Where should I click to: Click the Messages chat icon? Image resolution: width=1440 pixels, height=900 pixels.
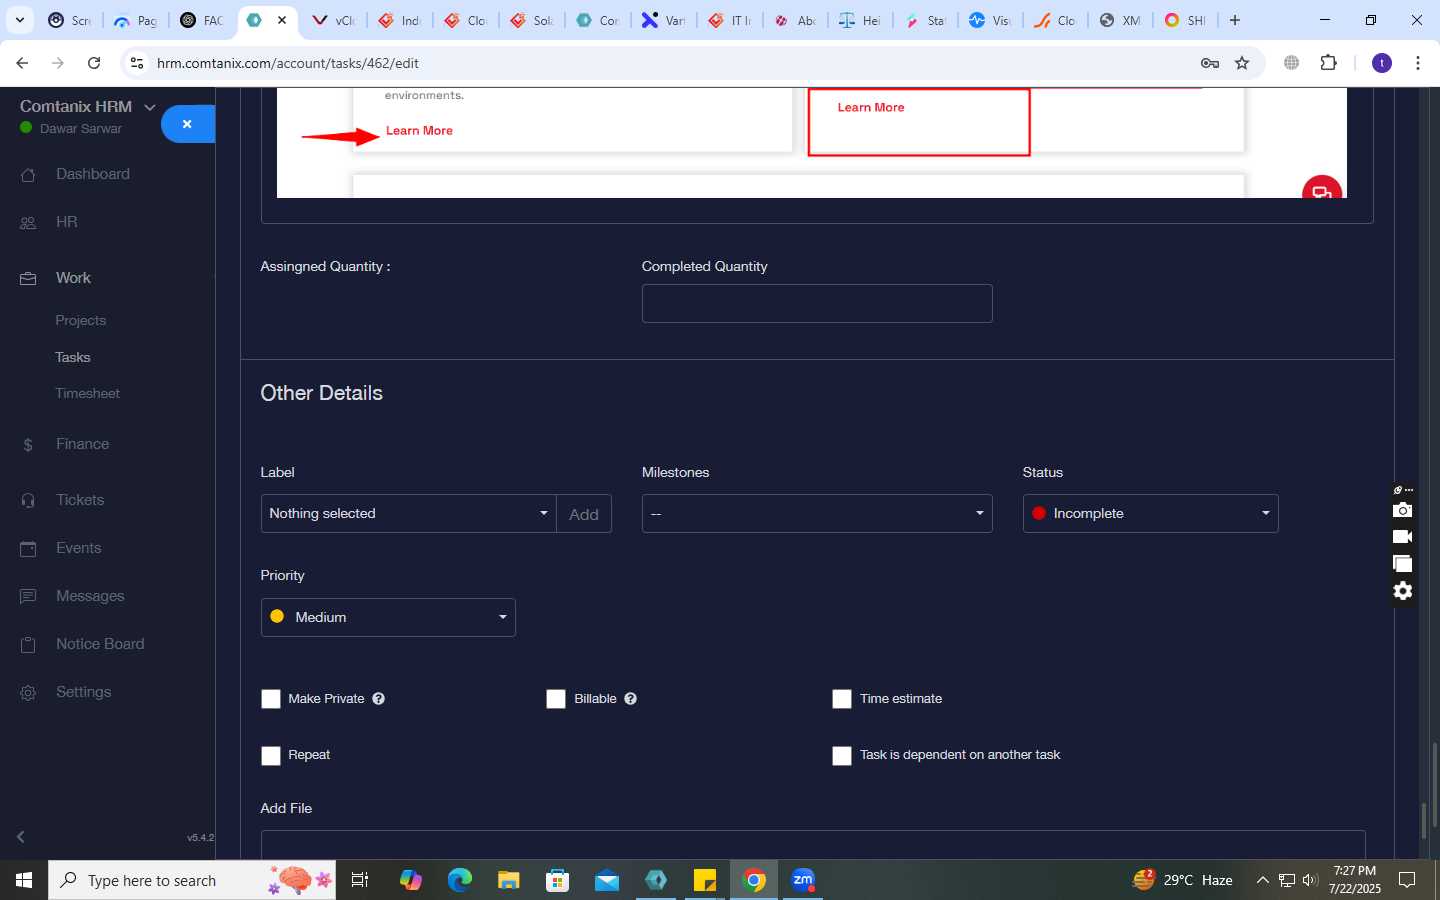(28, 597)
